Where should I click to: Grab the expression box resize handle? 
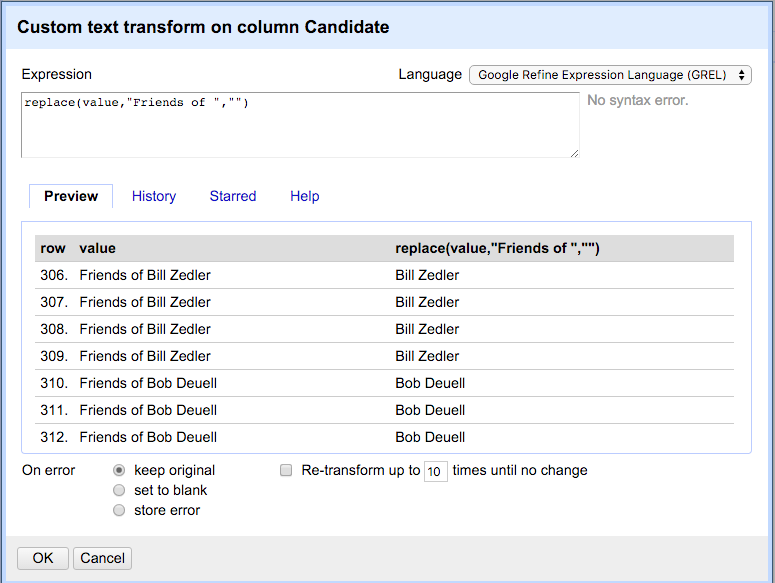point(574,154)
